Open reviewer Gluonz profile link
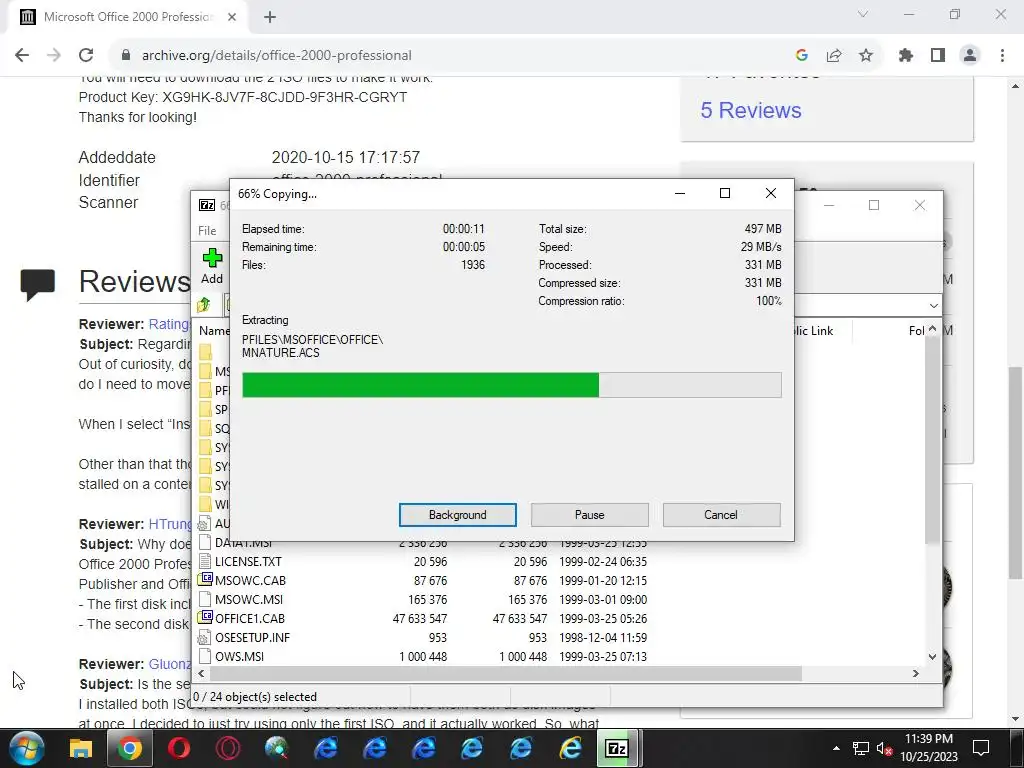This screenshot has width=1024, height=768. (x=170, y=664)
